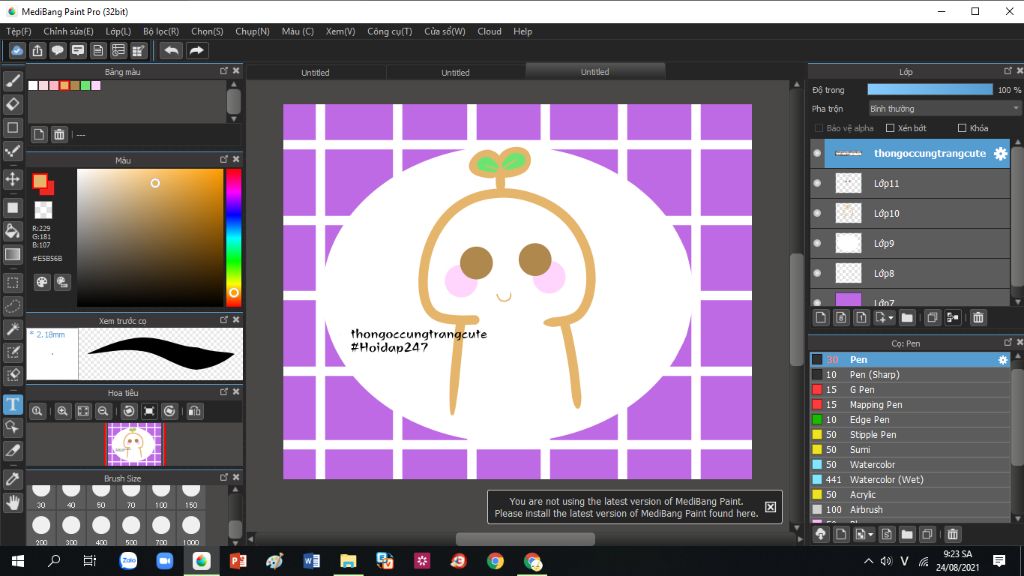The image size is (1024, 576).
Task: Click the orange foreground color swatch
Action: tap(40, 181)
